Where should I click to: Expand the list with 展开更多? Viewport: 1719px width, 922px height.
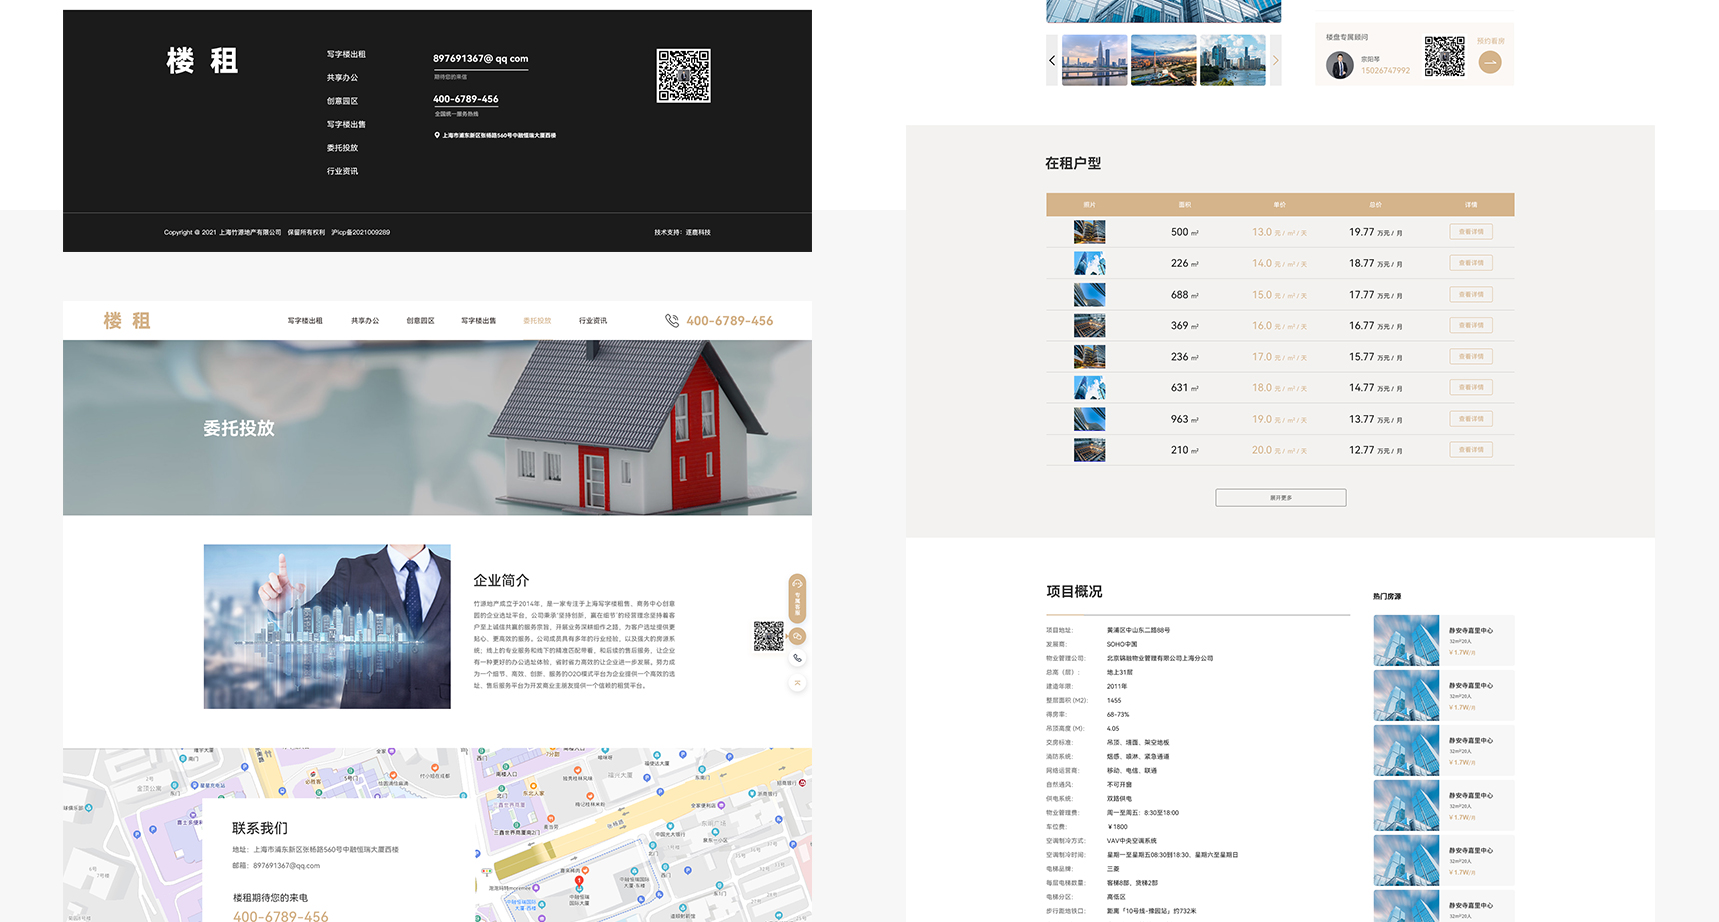1281,497
